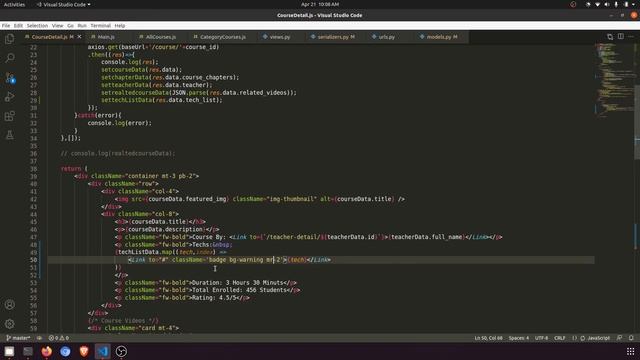Open the Extensions view
Image resolution: width=640 pixels, height=360 pixels.
9,116
